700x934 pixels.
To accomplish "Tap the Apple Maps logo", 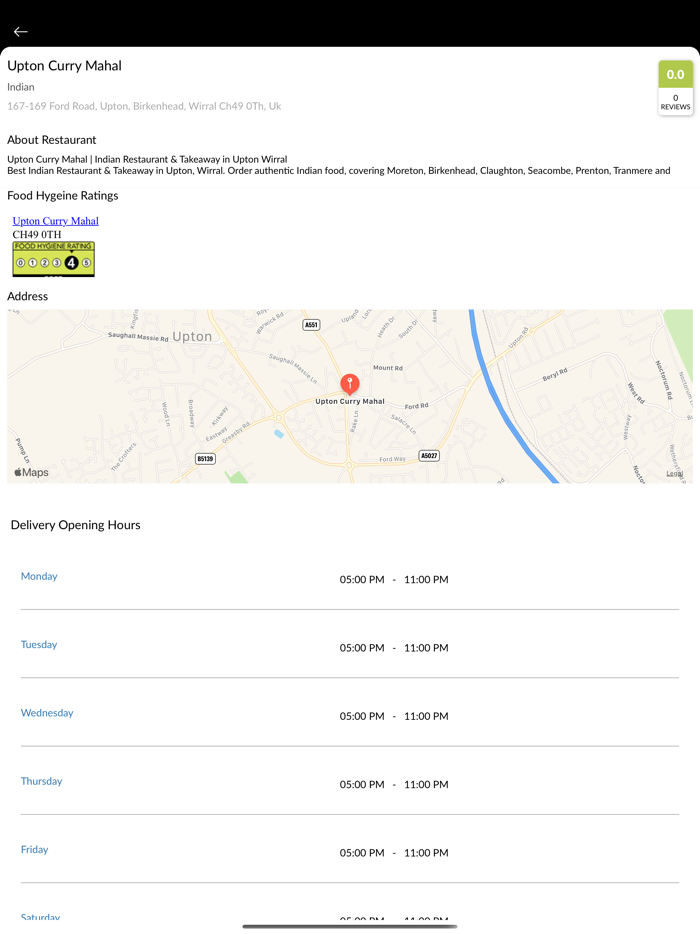I will (x=32, y=472).
